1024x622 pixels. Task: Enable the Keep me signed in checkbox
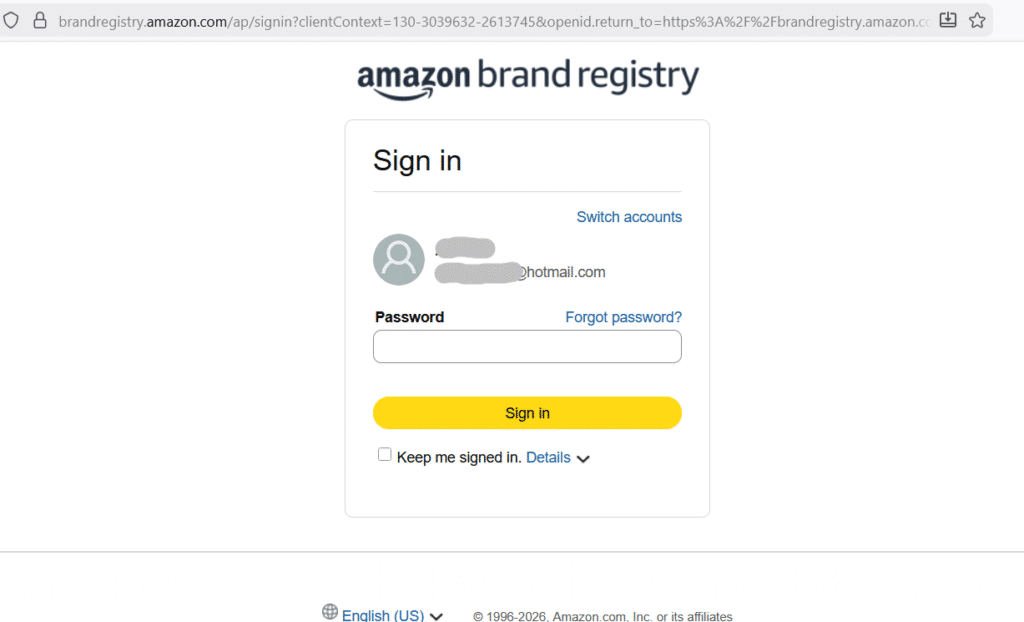(384, 455)
